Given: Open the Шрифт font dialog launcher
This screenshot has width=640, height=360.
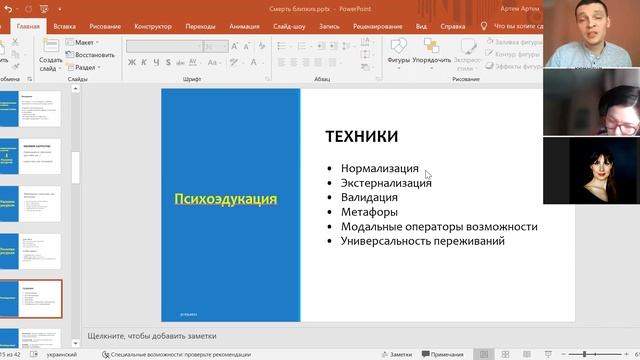Looking at the screenshot, I should 268,79.
